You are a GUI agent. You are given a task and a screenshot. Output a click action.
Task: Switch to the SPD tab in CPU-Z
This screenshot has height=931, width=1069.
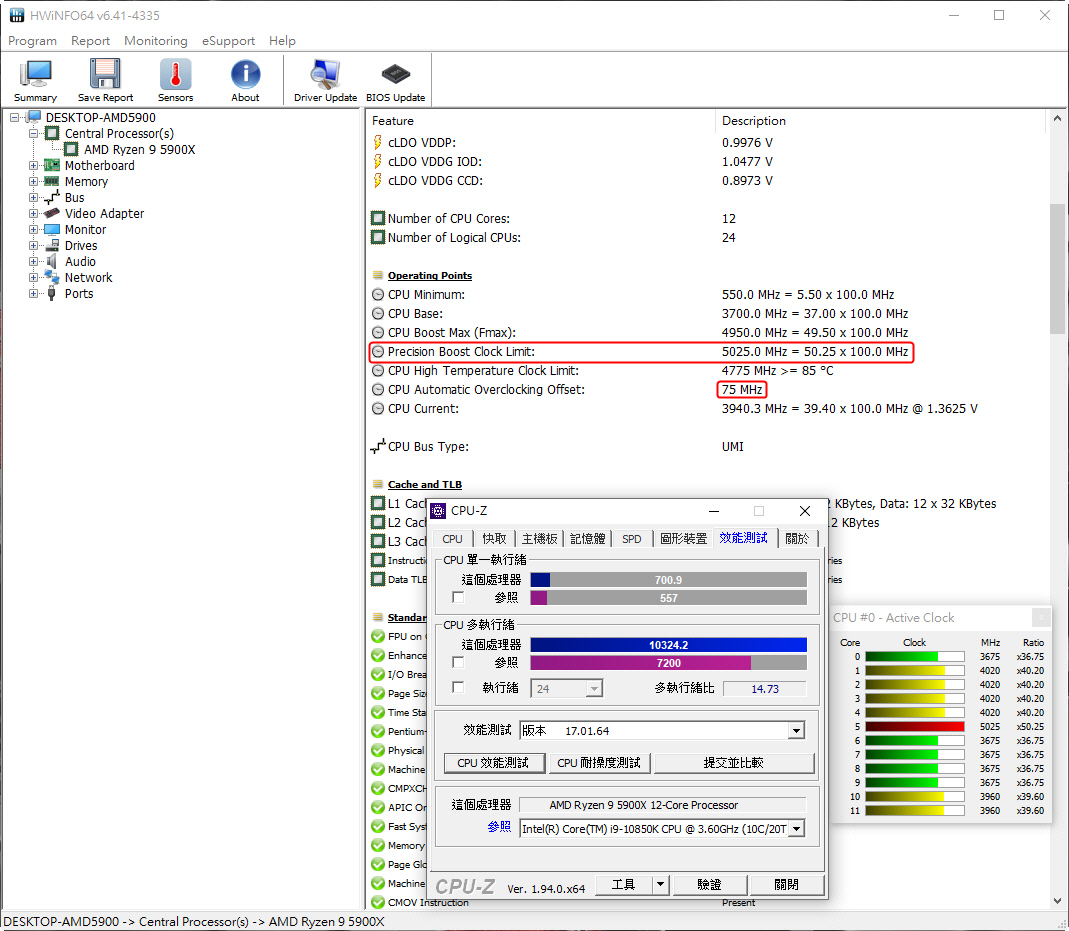632,538
